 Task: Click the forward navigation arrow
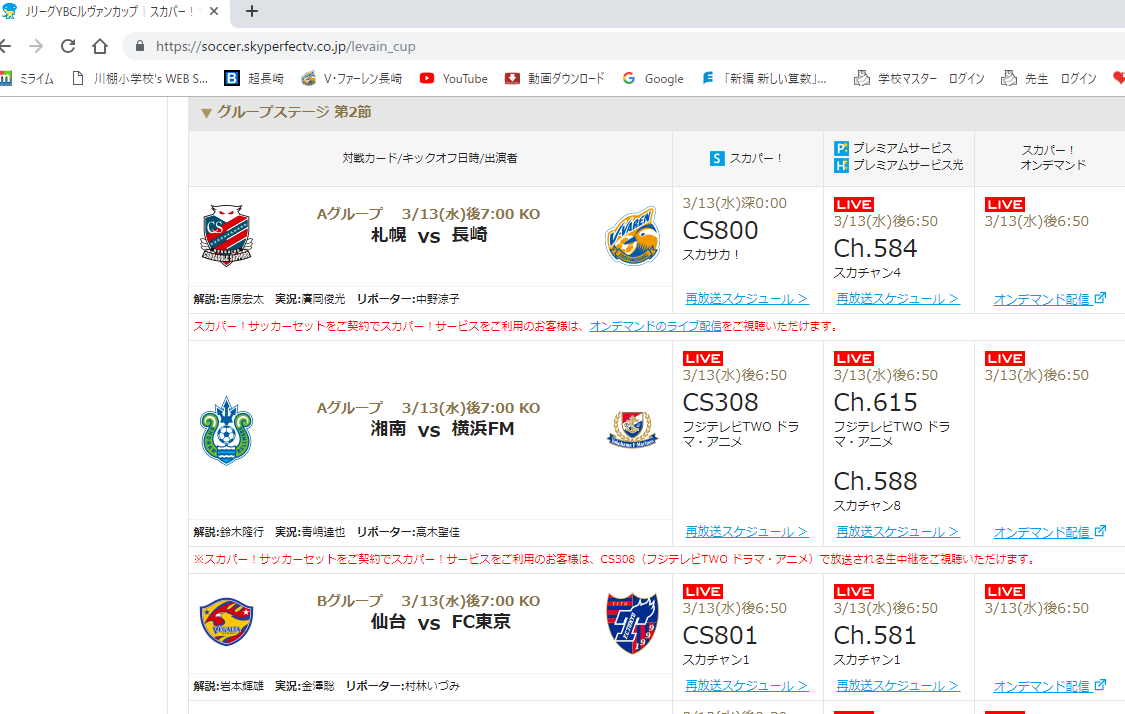pyautogui.click(x=36, y=46)
